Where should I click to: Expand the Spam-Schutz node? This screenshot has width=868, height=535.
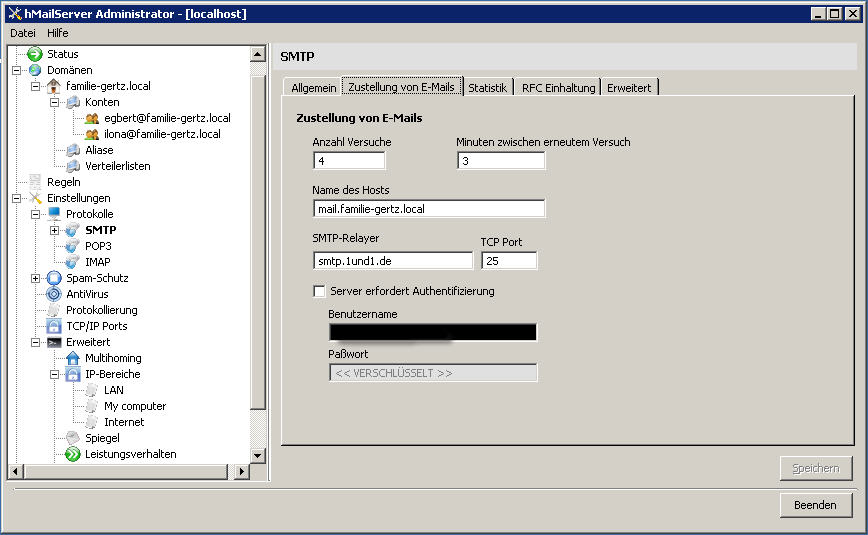[35, 279]
